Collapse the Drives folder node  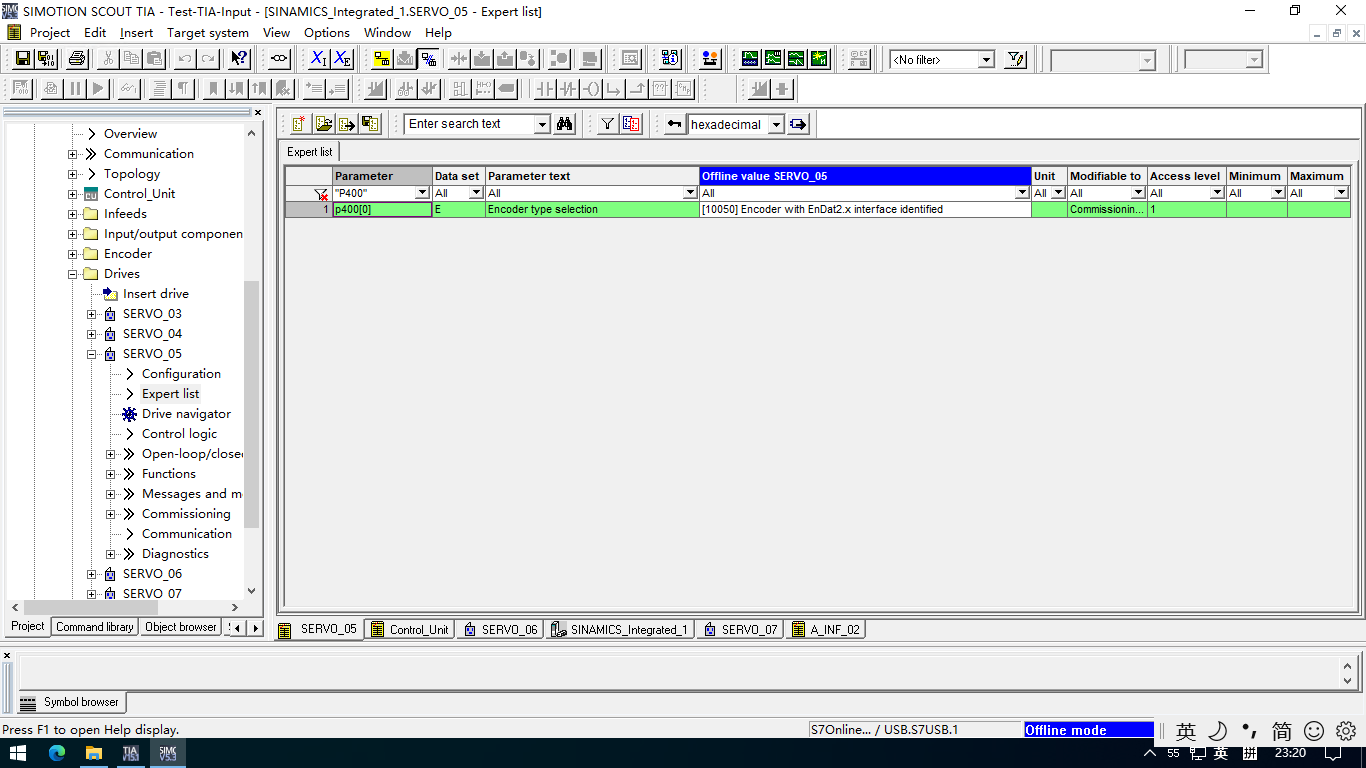pos(73,274)
